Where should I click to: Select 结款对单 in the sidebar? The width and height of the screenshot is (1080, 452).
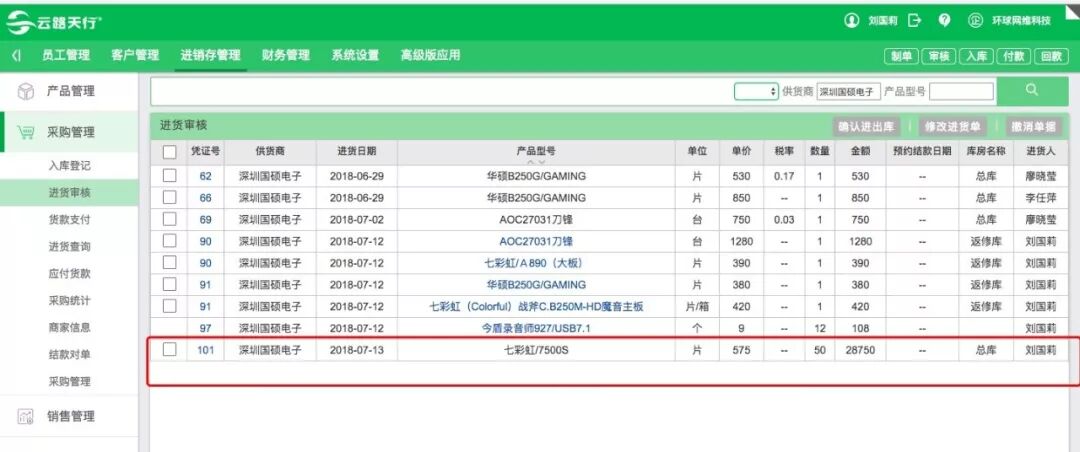70,354
